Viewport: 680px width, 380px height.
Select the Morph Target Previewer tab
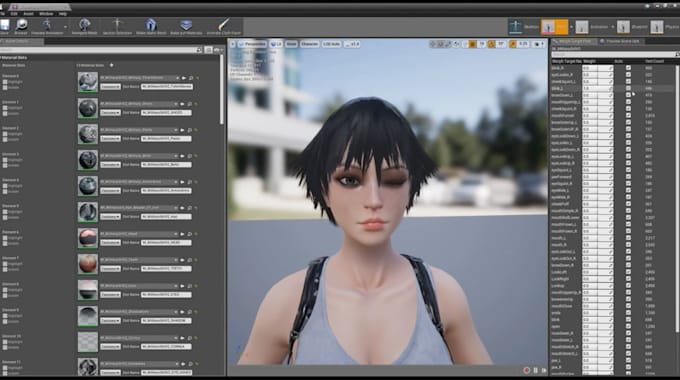tap(573, 41)
